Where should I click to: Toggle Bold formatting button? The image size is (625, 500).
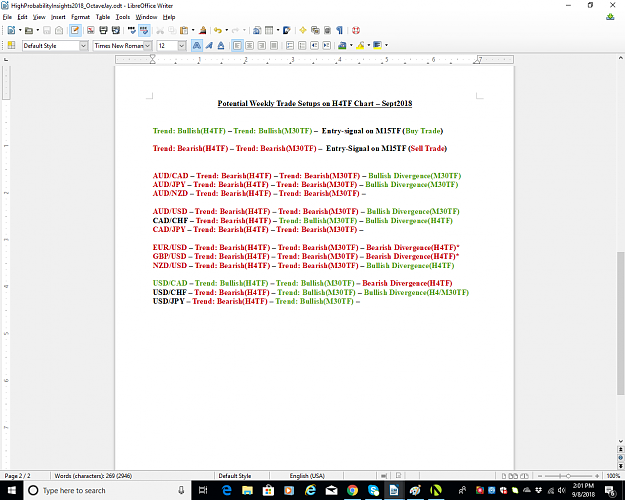click(197, 45)
